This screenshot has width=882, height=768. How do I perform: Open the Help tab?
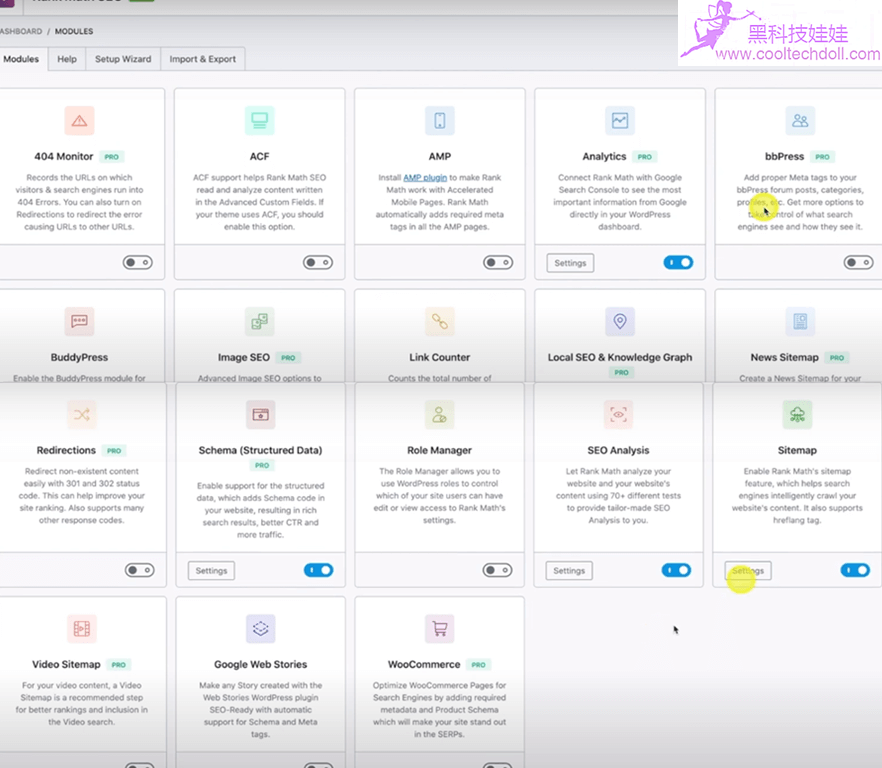tap(67, 59)
